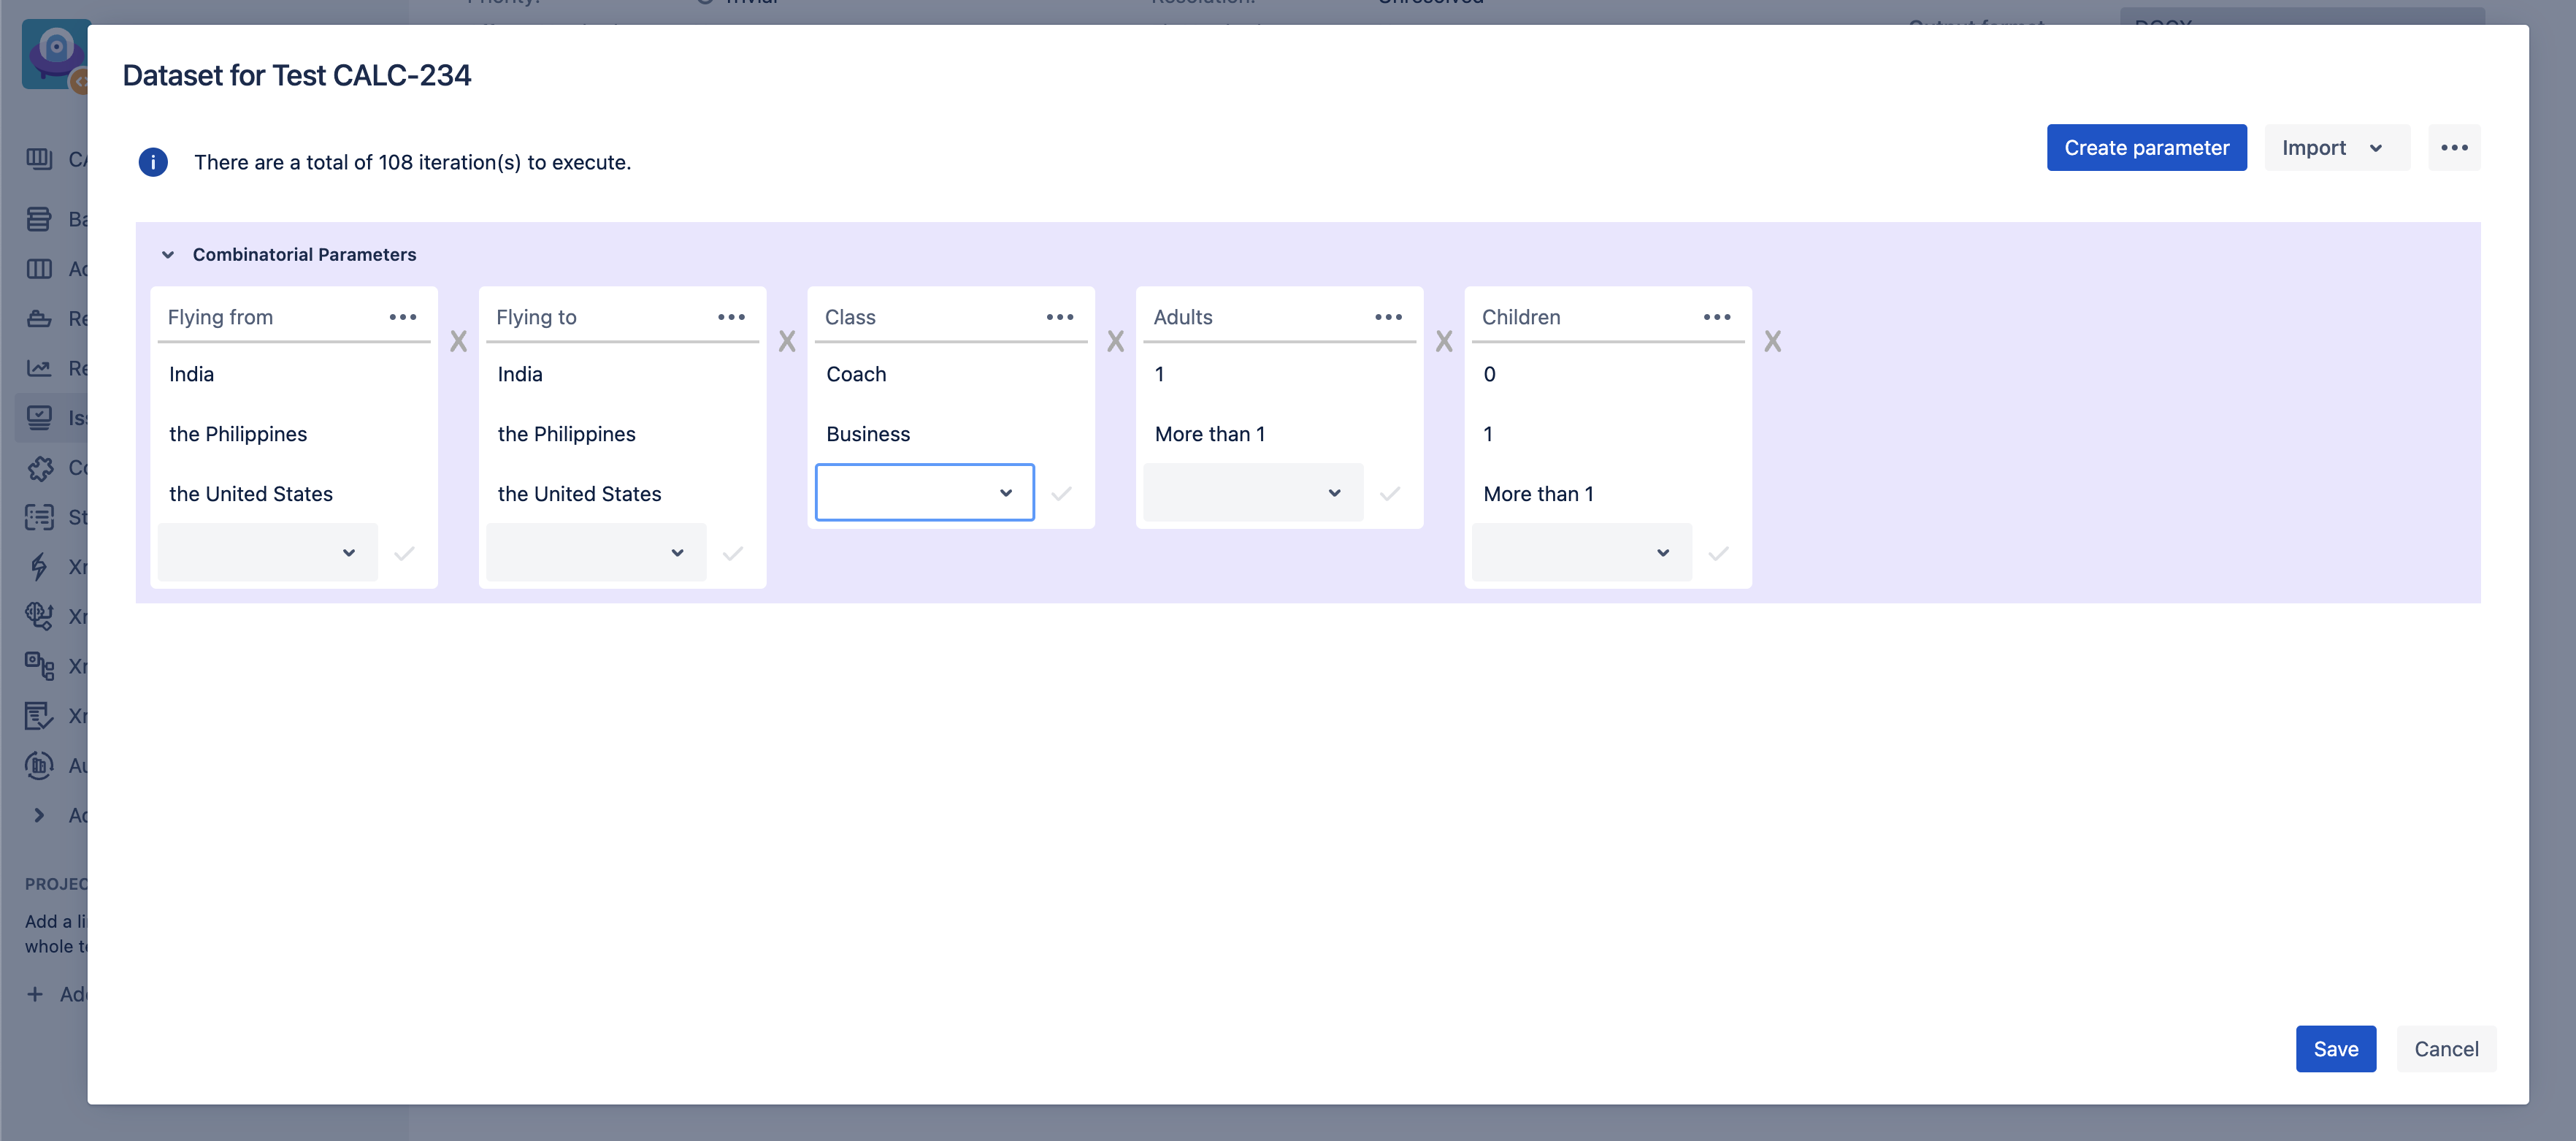Click the X separator after Children
2576x1141 pixels.
(1773, 342)
